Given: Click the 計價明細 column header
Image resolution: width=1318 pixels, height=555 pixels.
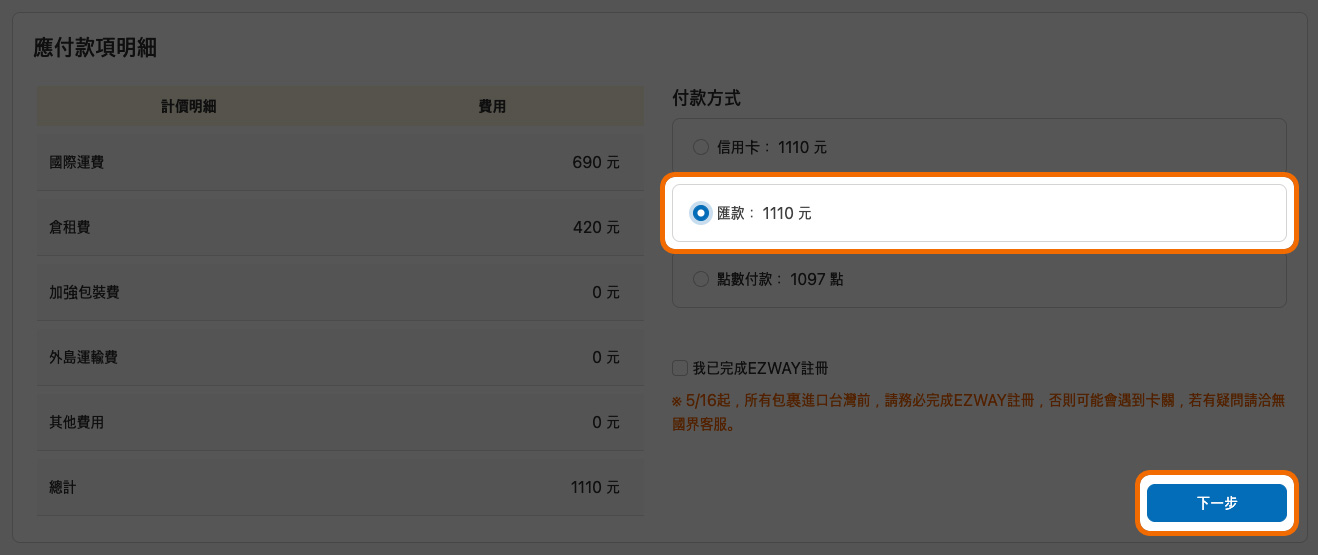Looking at the screenshot, I should pyautogui.click(x=188, y=106).
